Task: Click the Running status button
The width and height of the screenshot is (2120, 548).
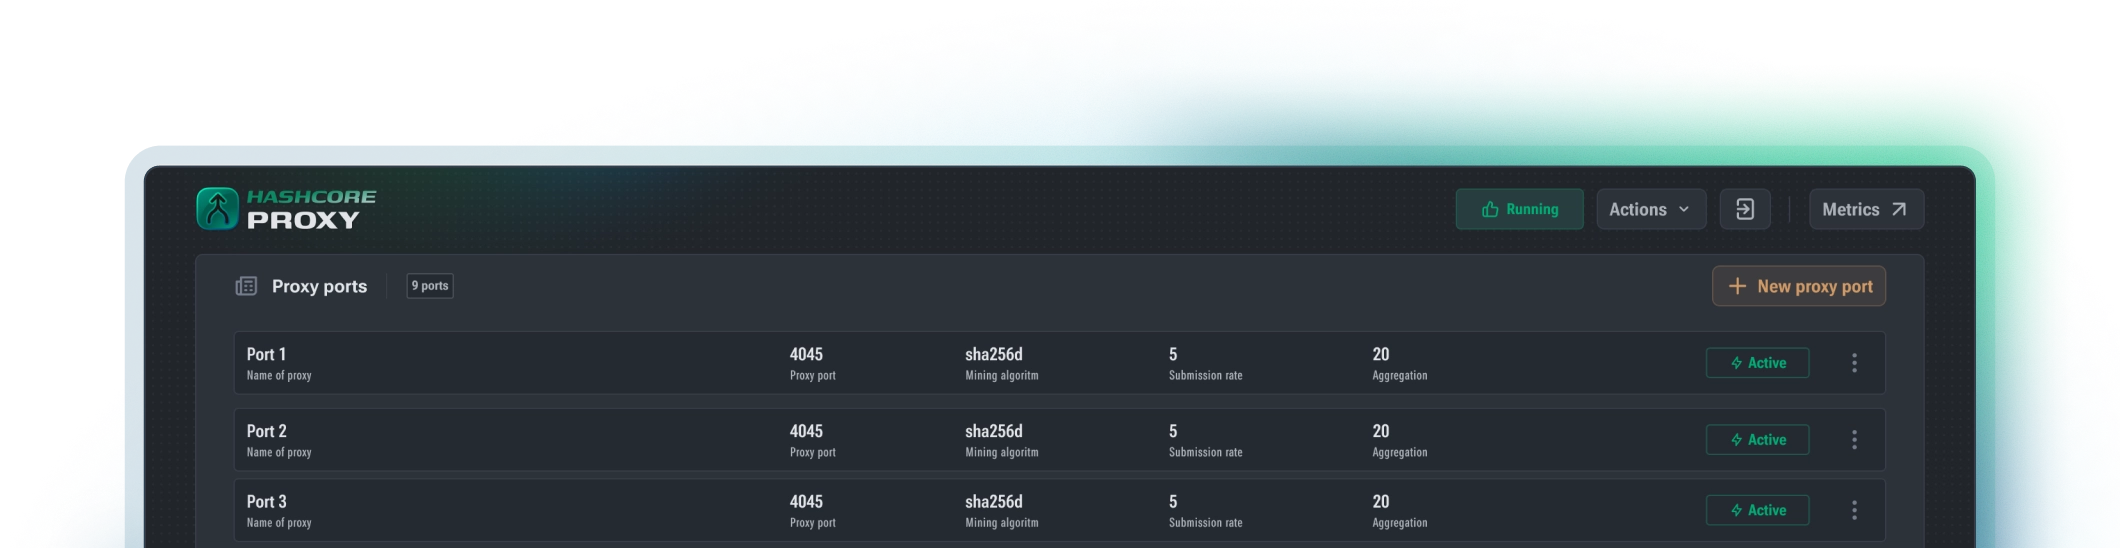Action: 1519,209
